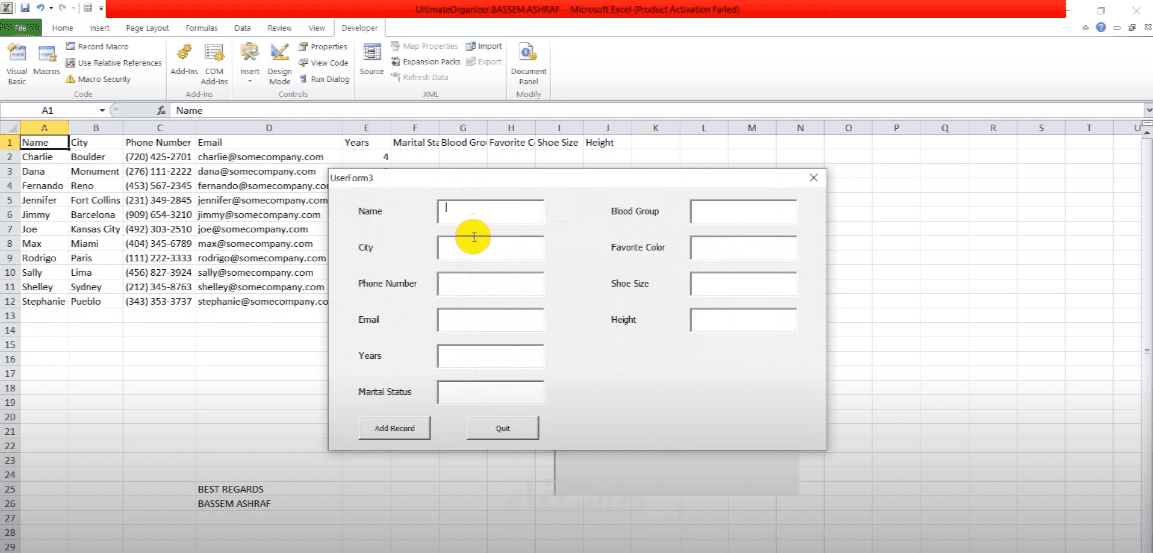This screenshot has width=1153, height=553.
Task: Switch to the Data tab
Action: [243, 28]
